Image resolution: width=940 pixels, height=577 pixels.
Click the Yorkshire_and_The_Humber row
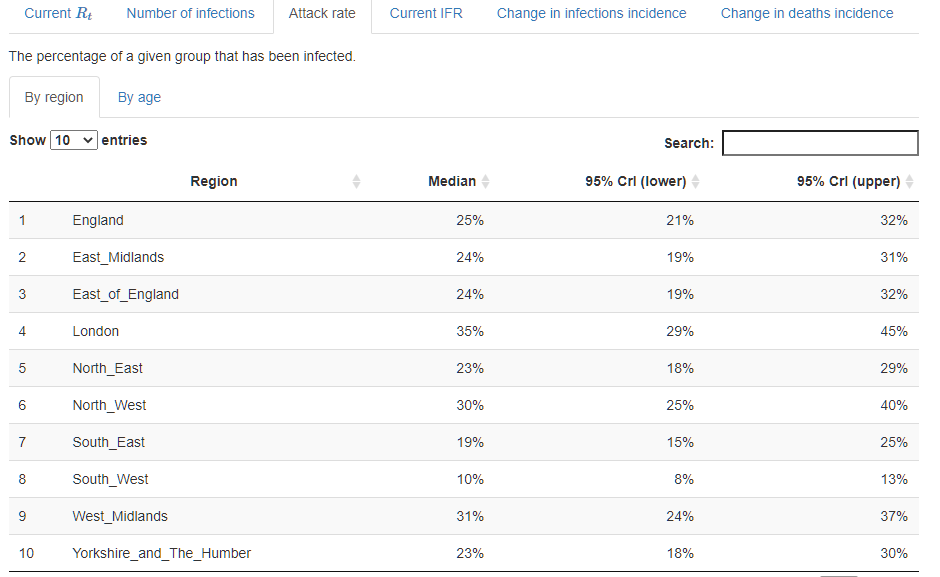[x=463, y=553]
